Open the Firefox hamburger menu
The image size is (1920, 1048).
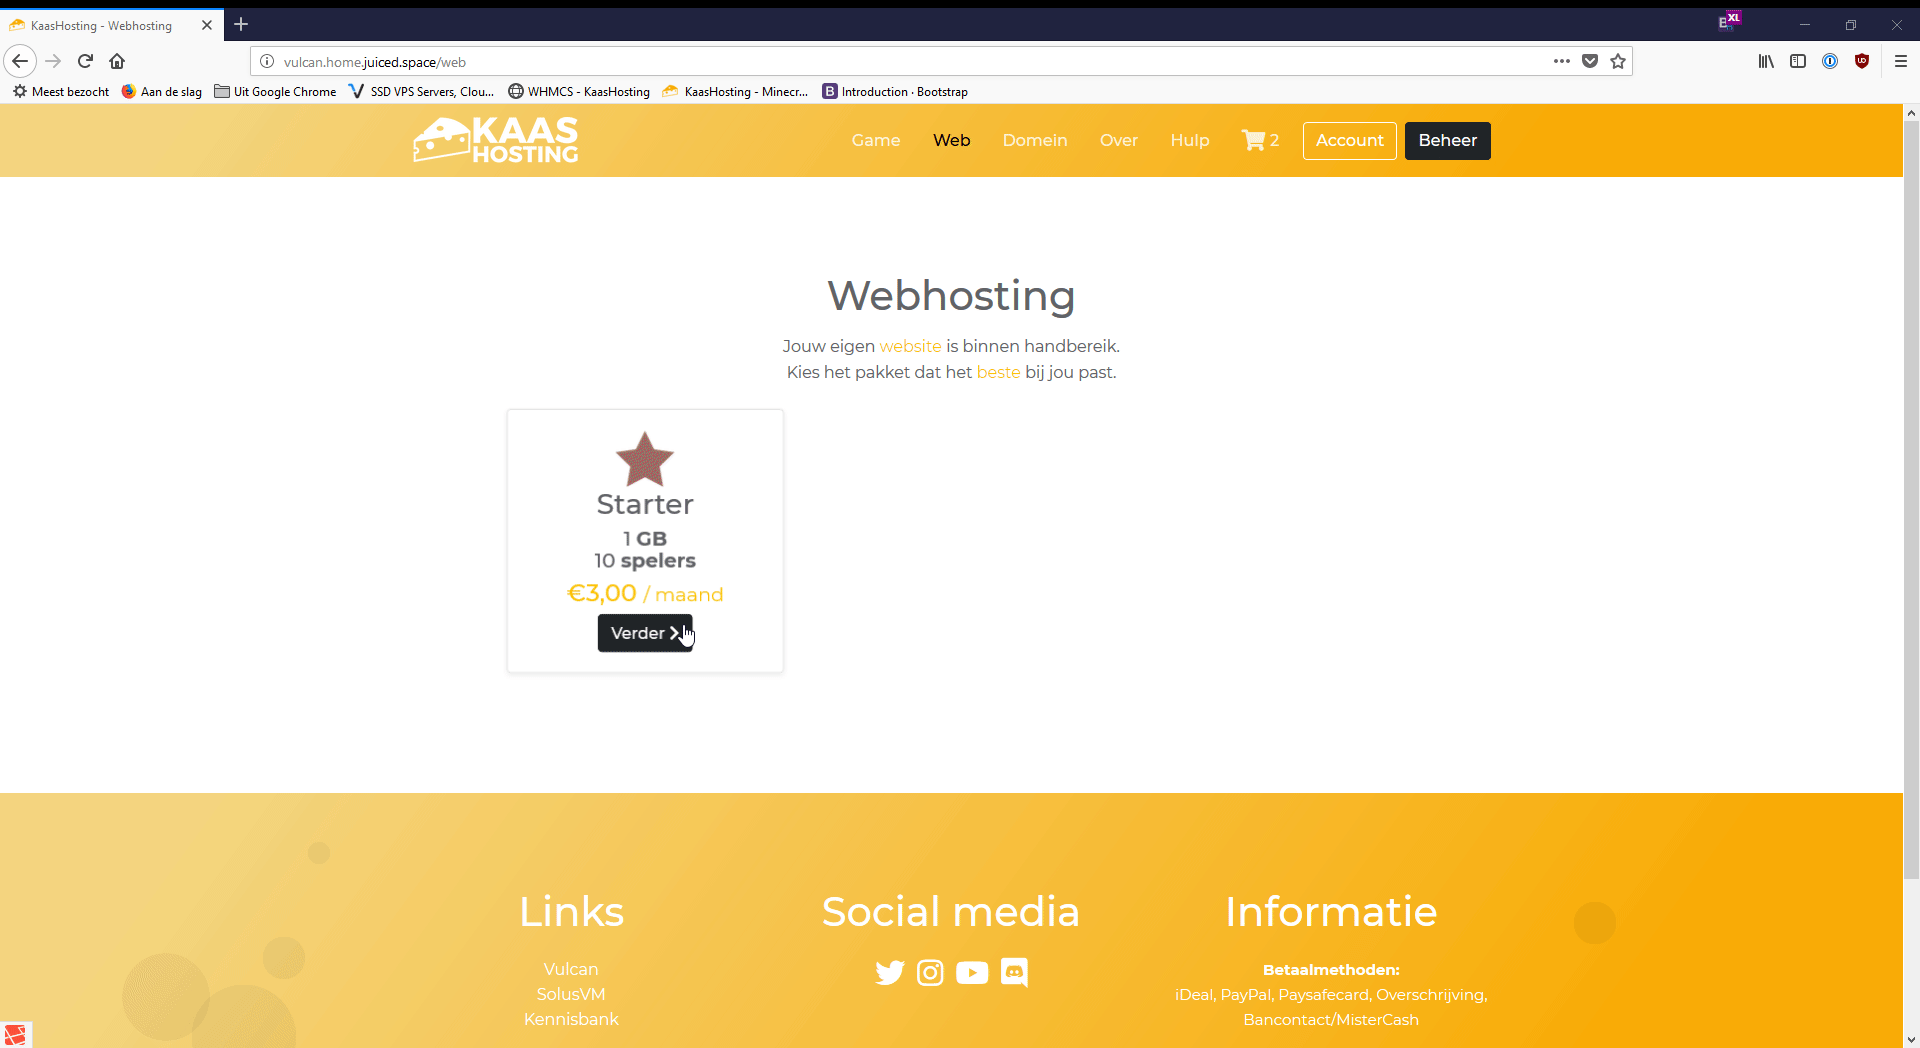tap(1901, 61)
